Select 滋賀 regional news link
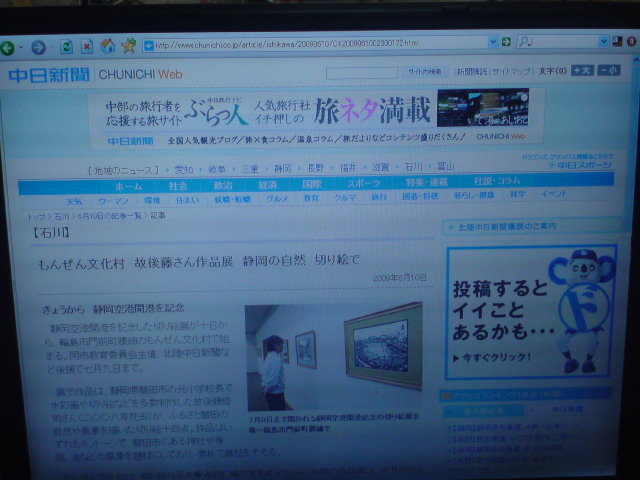The width and height of the screenshot is (640, 480). 380,167
